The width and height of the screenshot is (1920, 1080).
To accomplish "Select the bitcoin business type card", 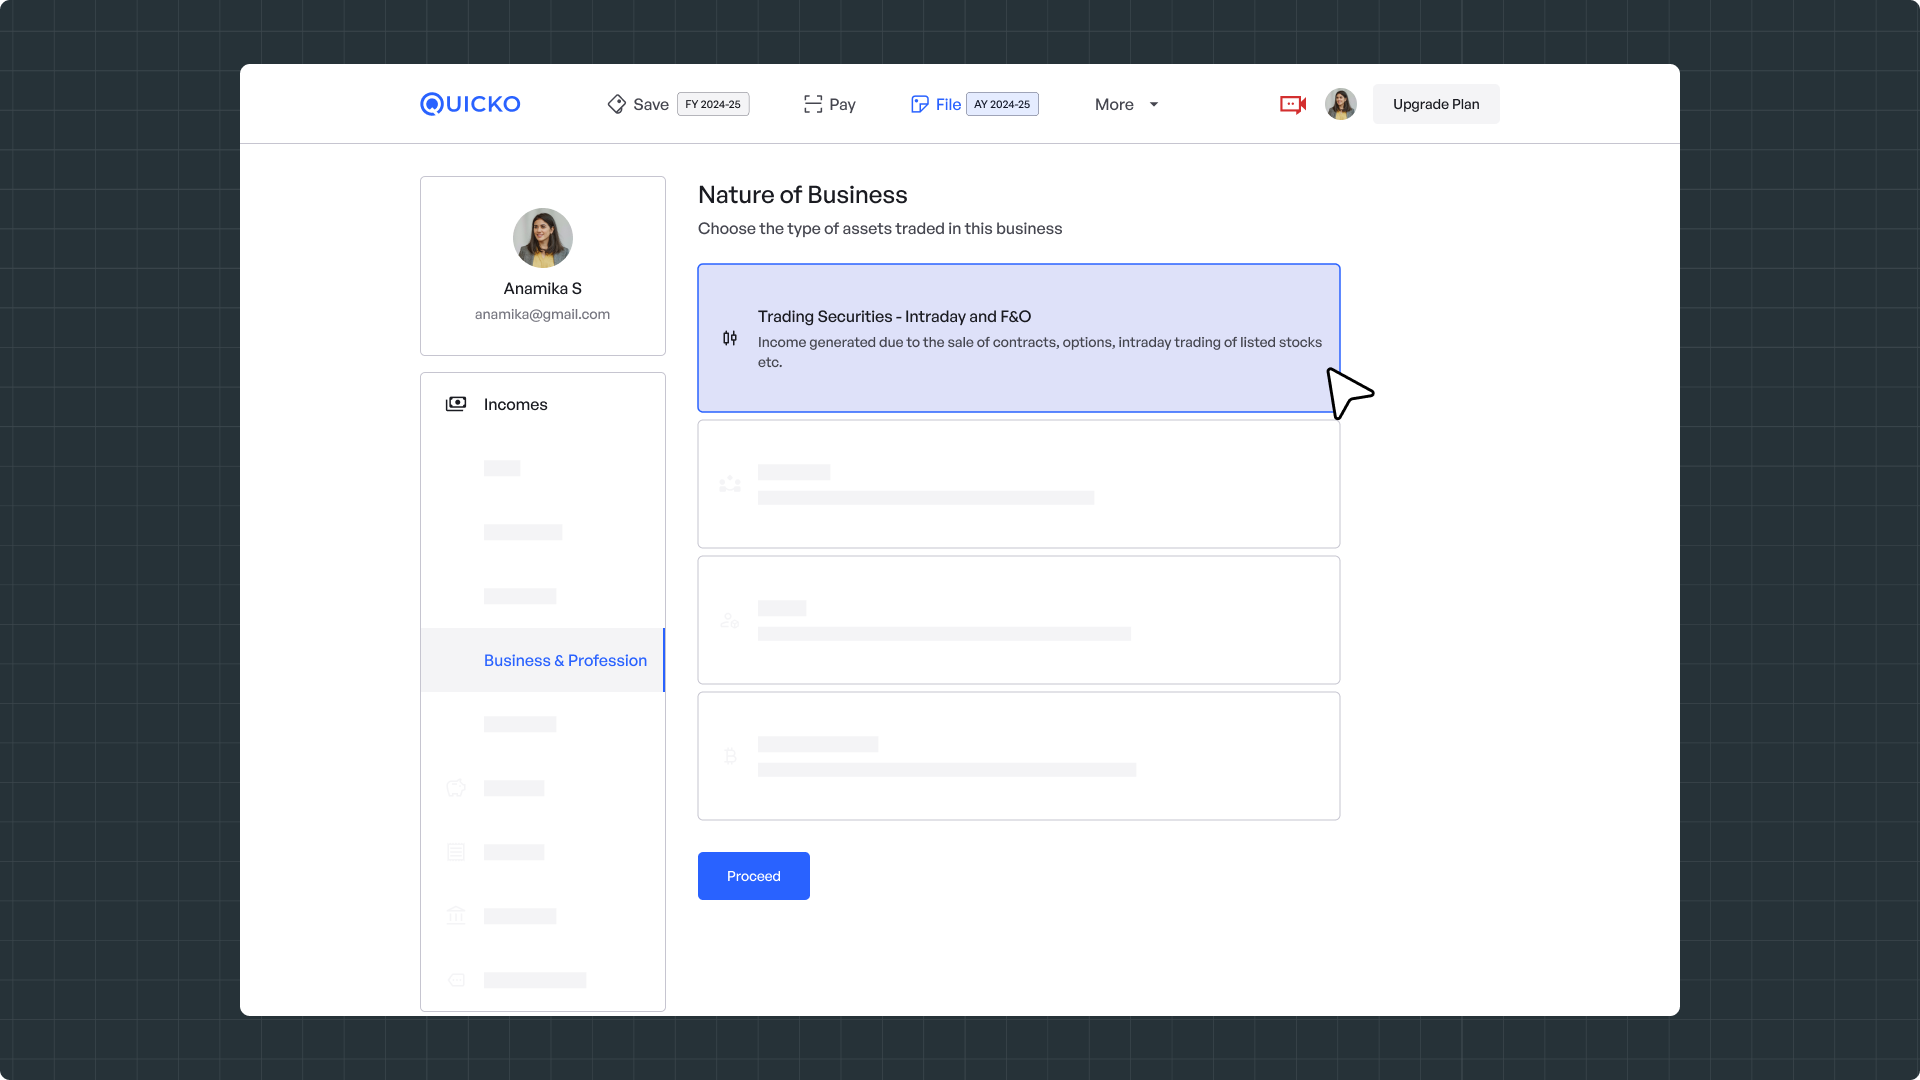I will pyautogui.click(x=1018, y=756).
